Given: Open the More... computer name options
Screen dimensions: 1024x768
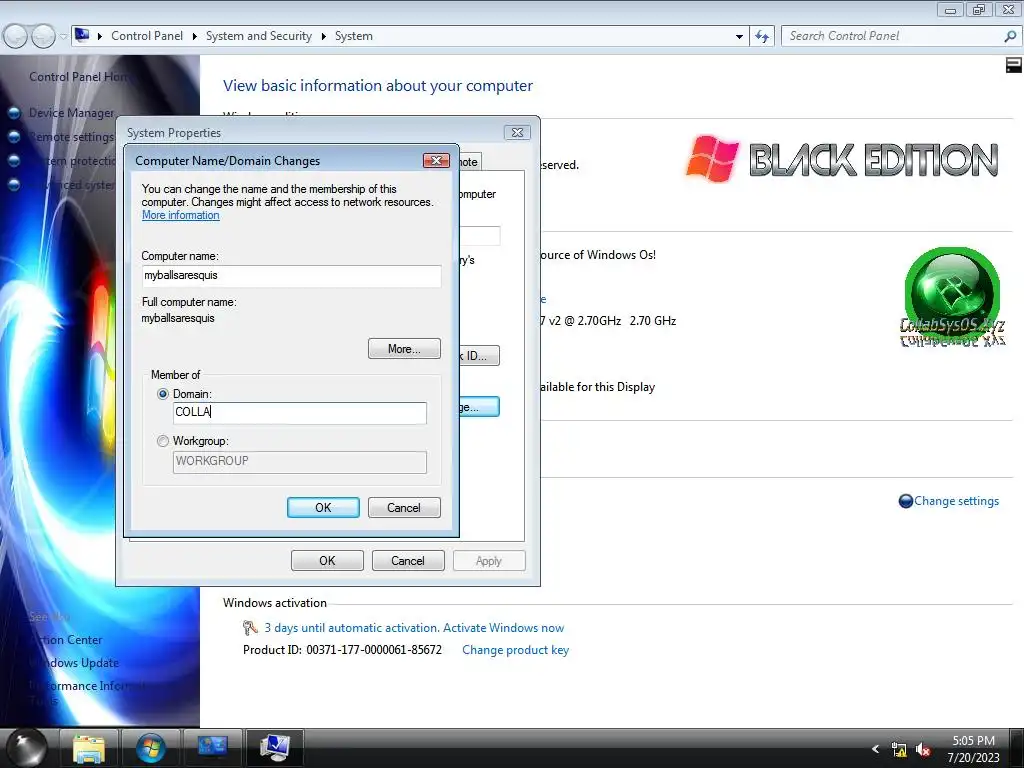Looking at the screenshot, I should (x=404, y=349).
